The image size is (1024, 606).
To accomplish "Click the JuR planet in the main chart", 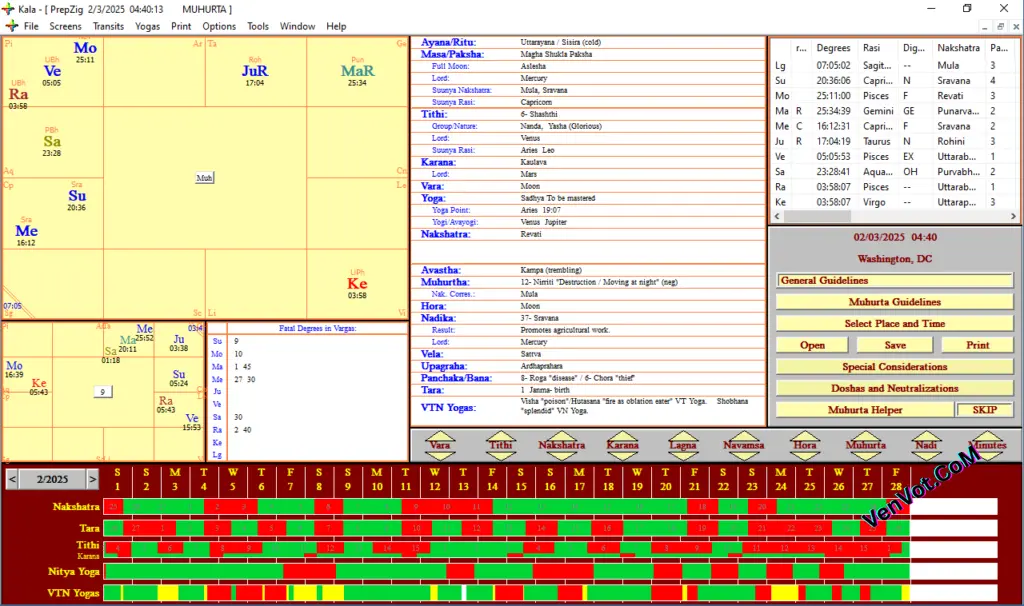I will point(255,71).
